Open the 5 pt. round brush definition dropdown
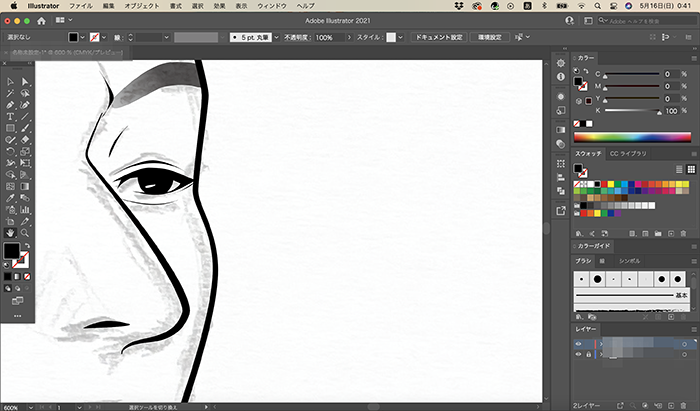This screenshot has height=411, width=700. (x=276, y=37)
